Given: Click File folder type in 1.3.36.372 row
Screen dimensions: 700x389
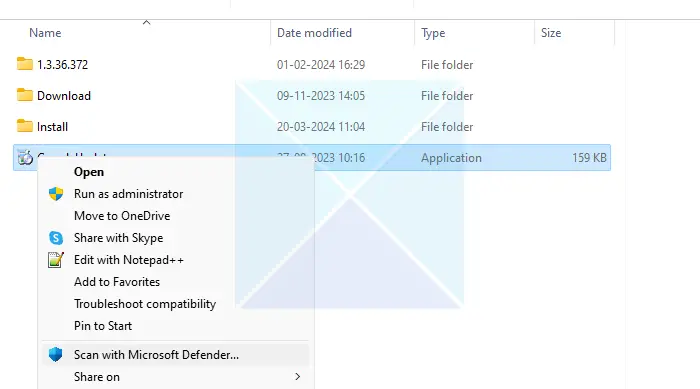Looking at the screenshot, I should 447,65.
